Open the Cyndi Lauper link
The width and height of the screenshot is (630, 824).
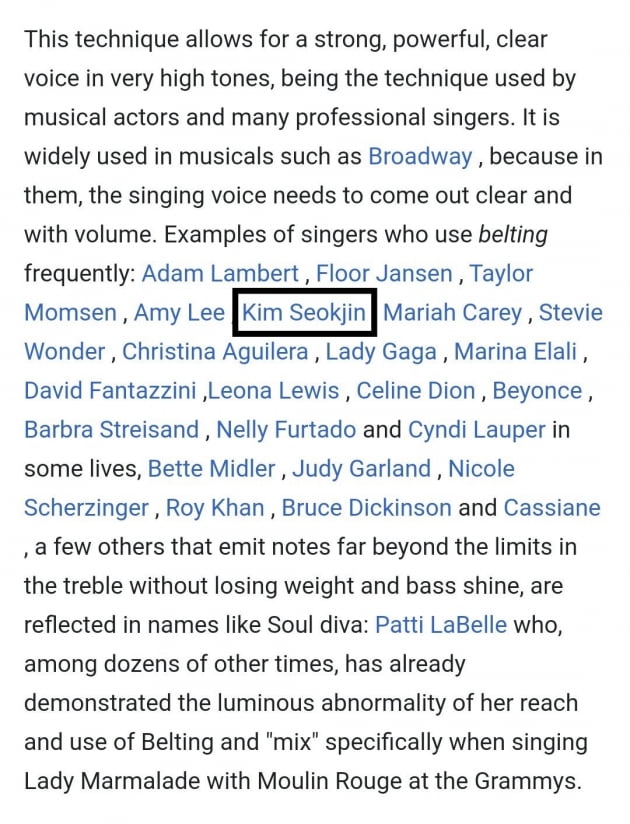(x=477, y=429)
